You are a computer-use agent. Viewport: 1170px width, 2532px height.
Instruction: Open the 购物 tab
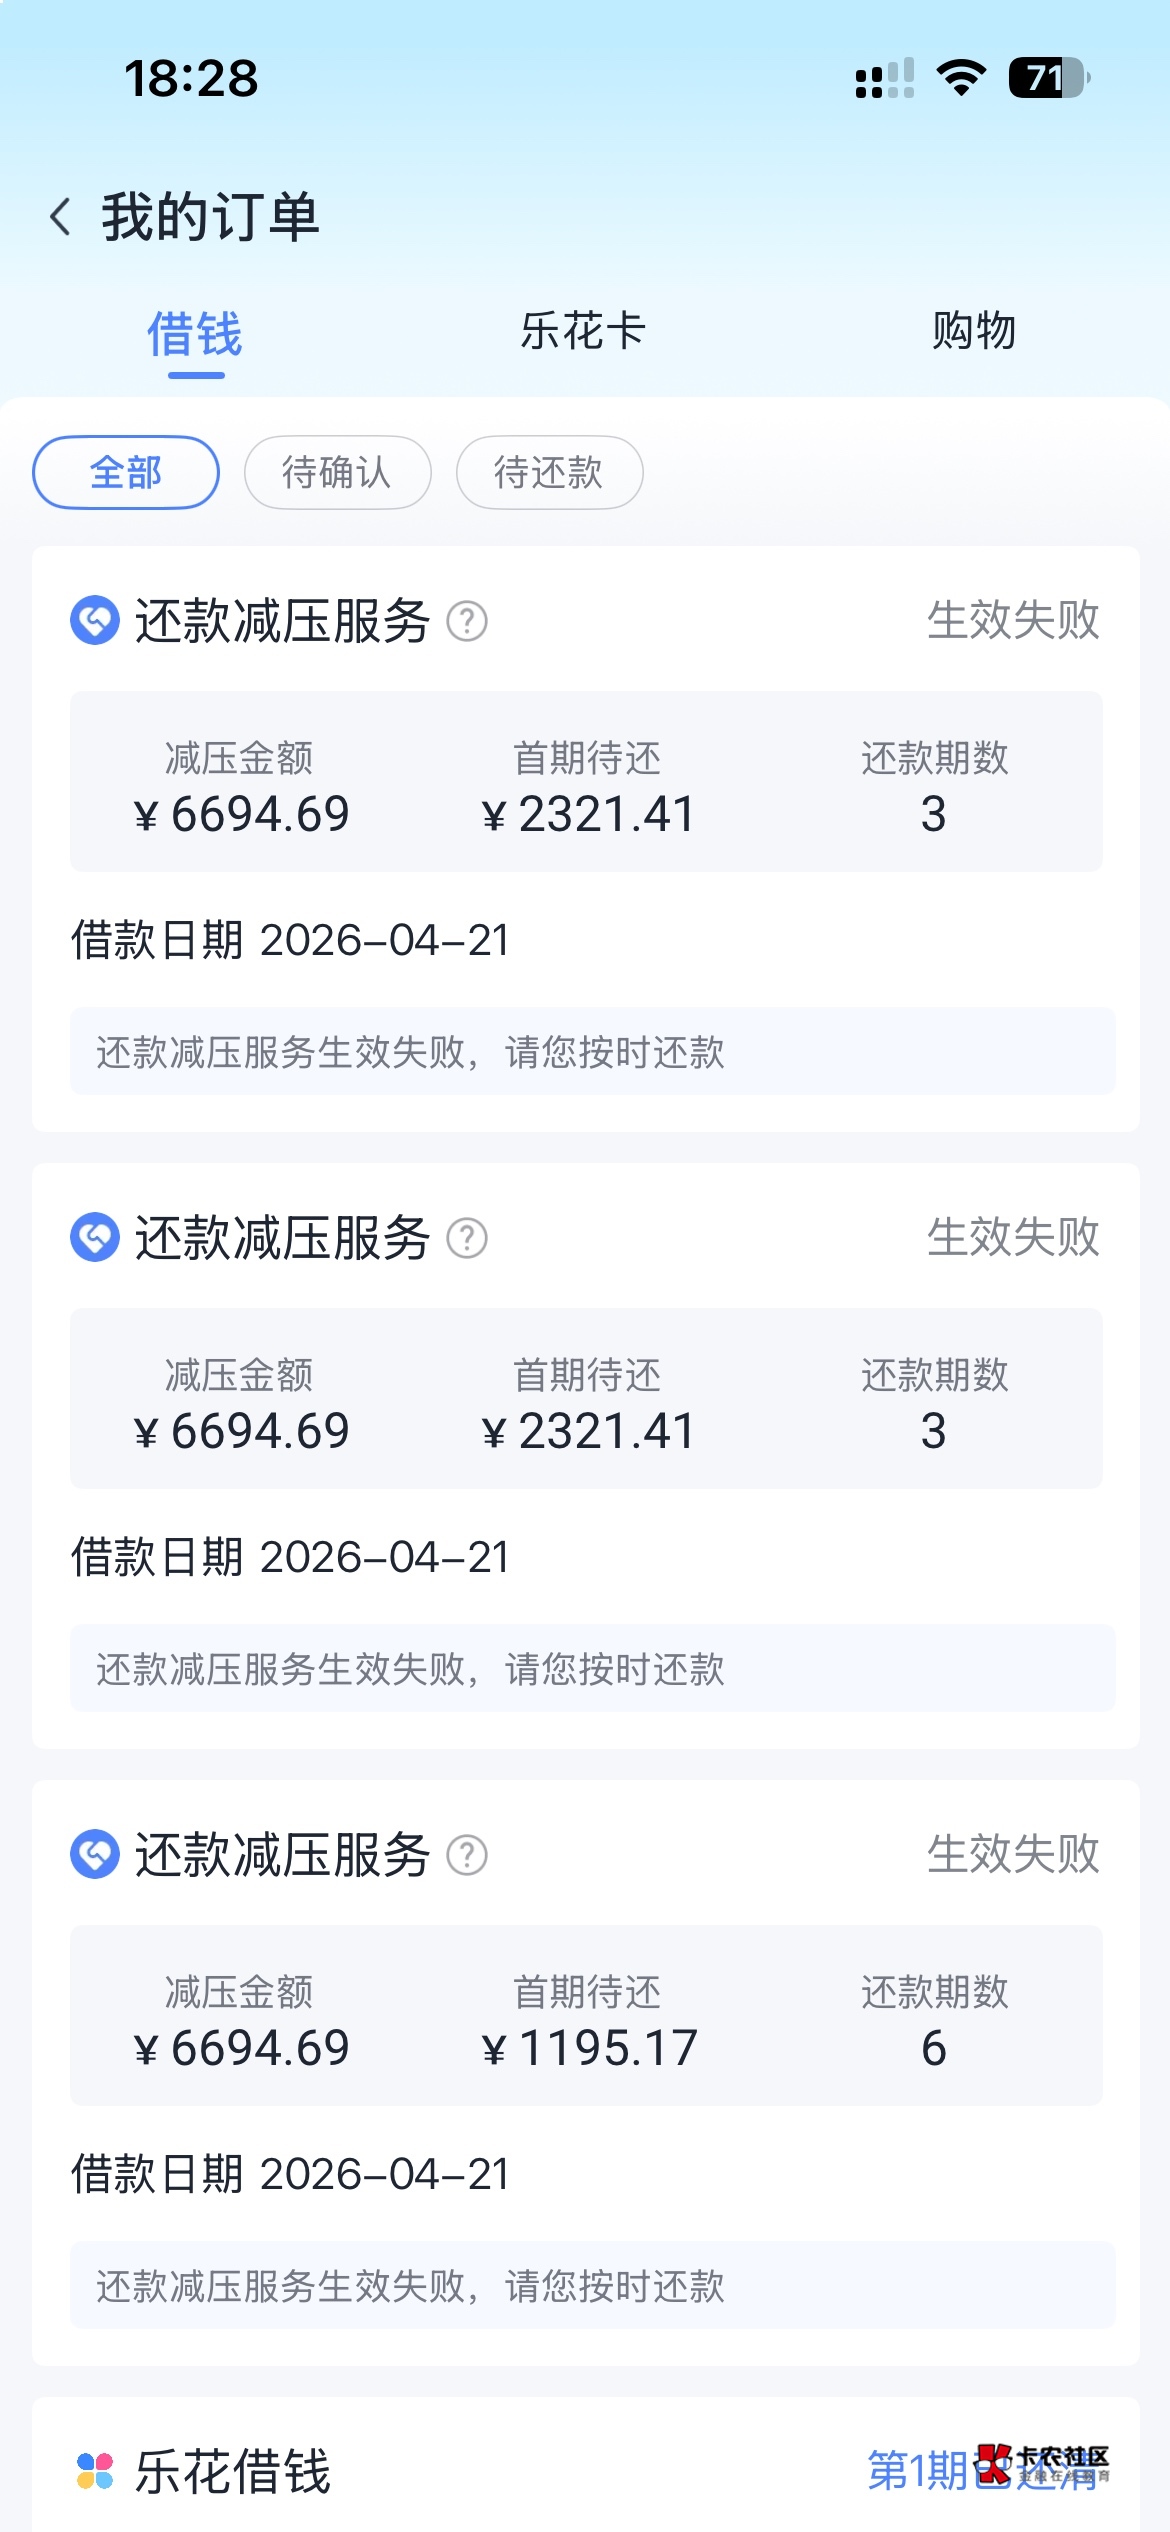(x=973, y=331)
